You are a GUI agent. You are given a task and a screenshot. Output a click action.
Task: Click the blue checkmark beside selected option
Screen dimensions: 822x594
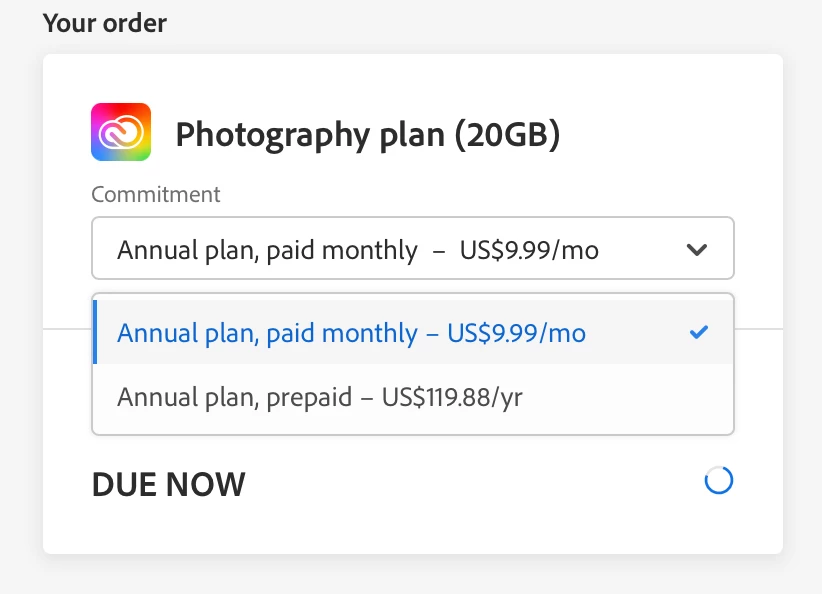tap(699, 332)
